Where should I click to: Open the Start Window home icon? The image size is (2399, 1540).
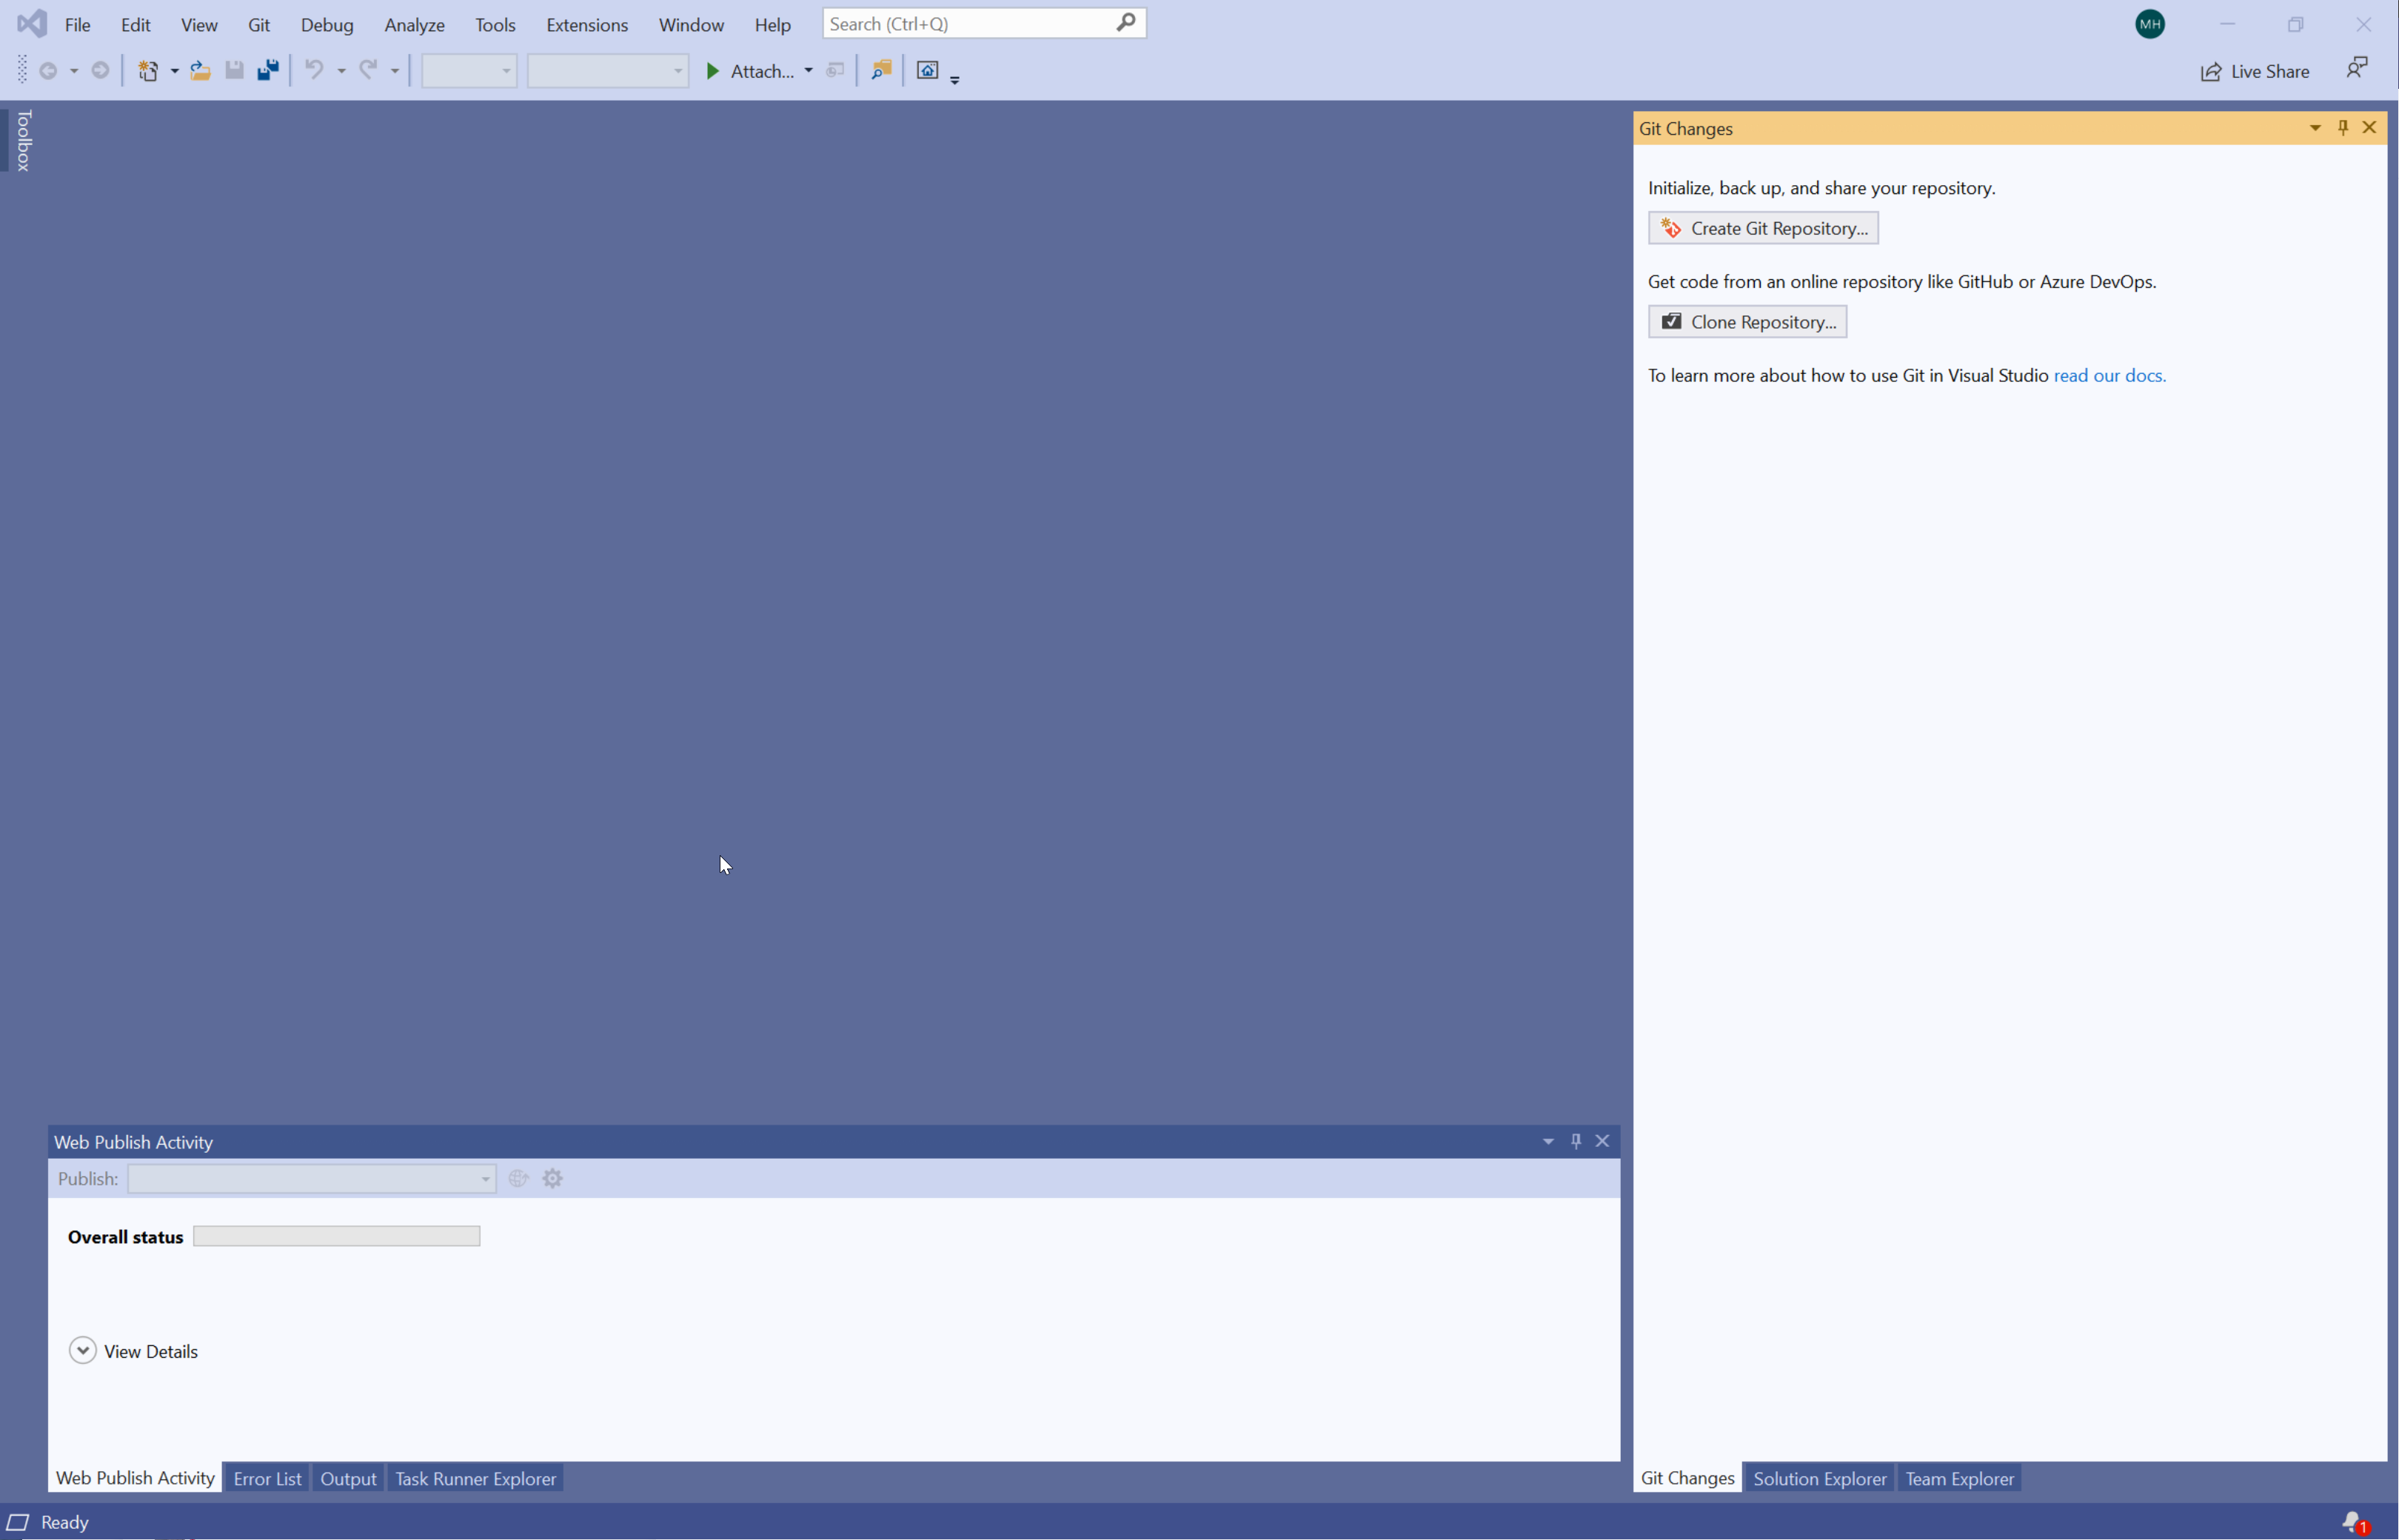(x=928, y=70)
